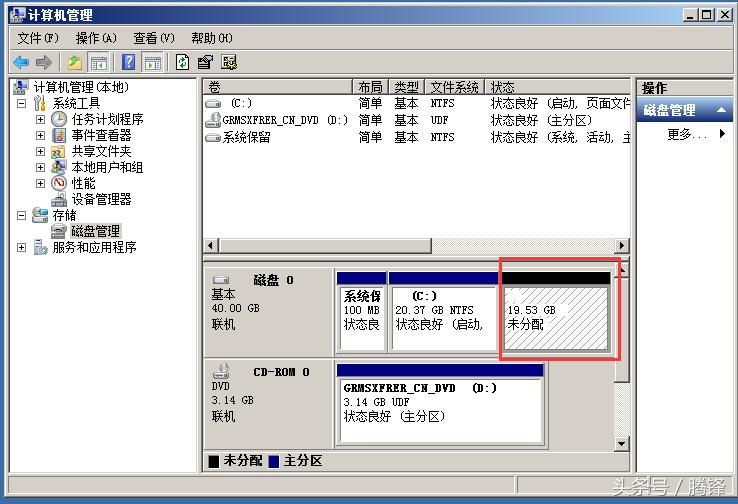Click the 系统保留 volume row name
This screenshot has width=738, height=504.
[247, 137]
